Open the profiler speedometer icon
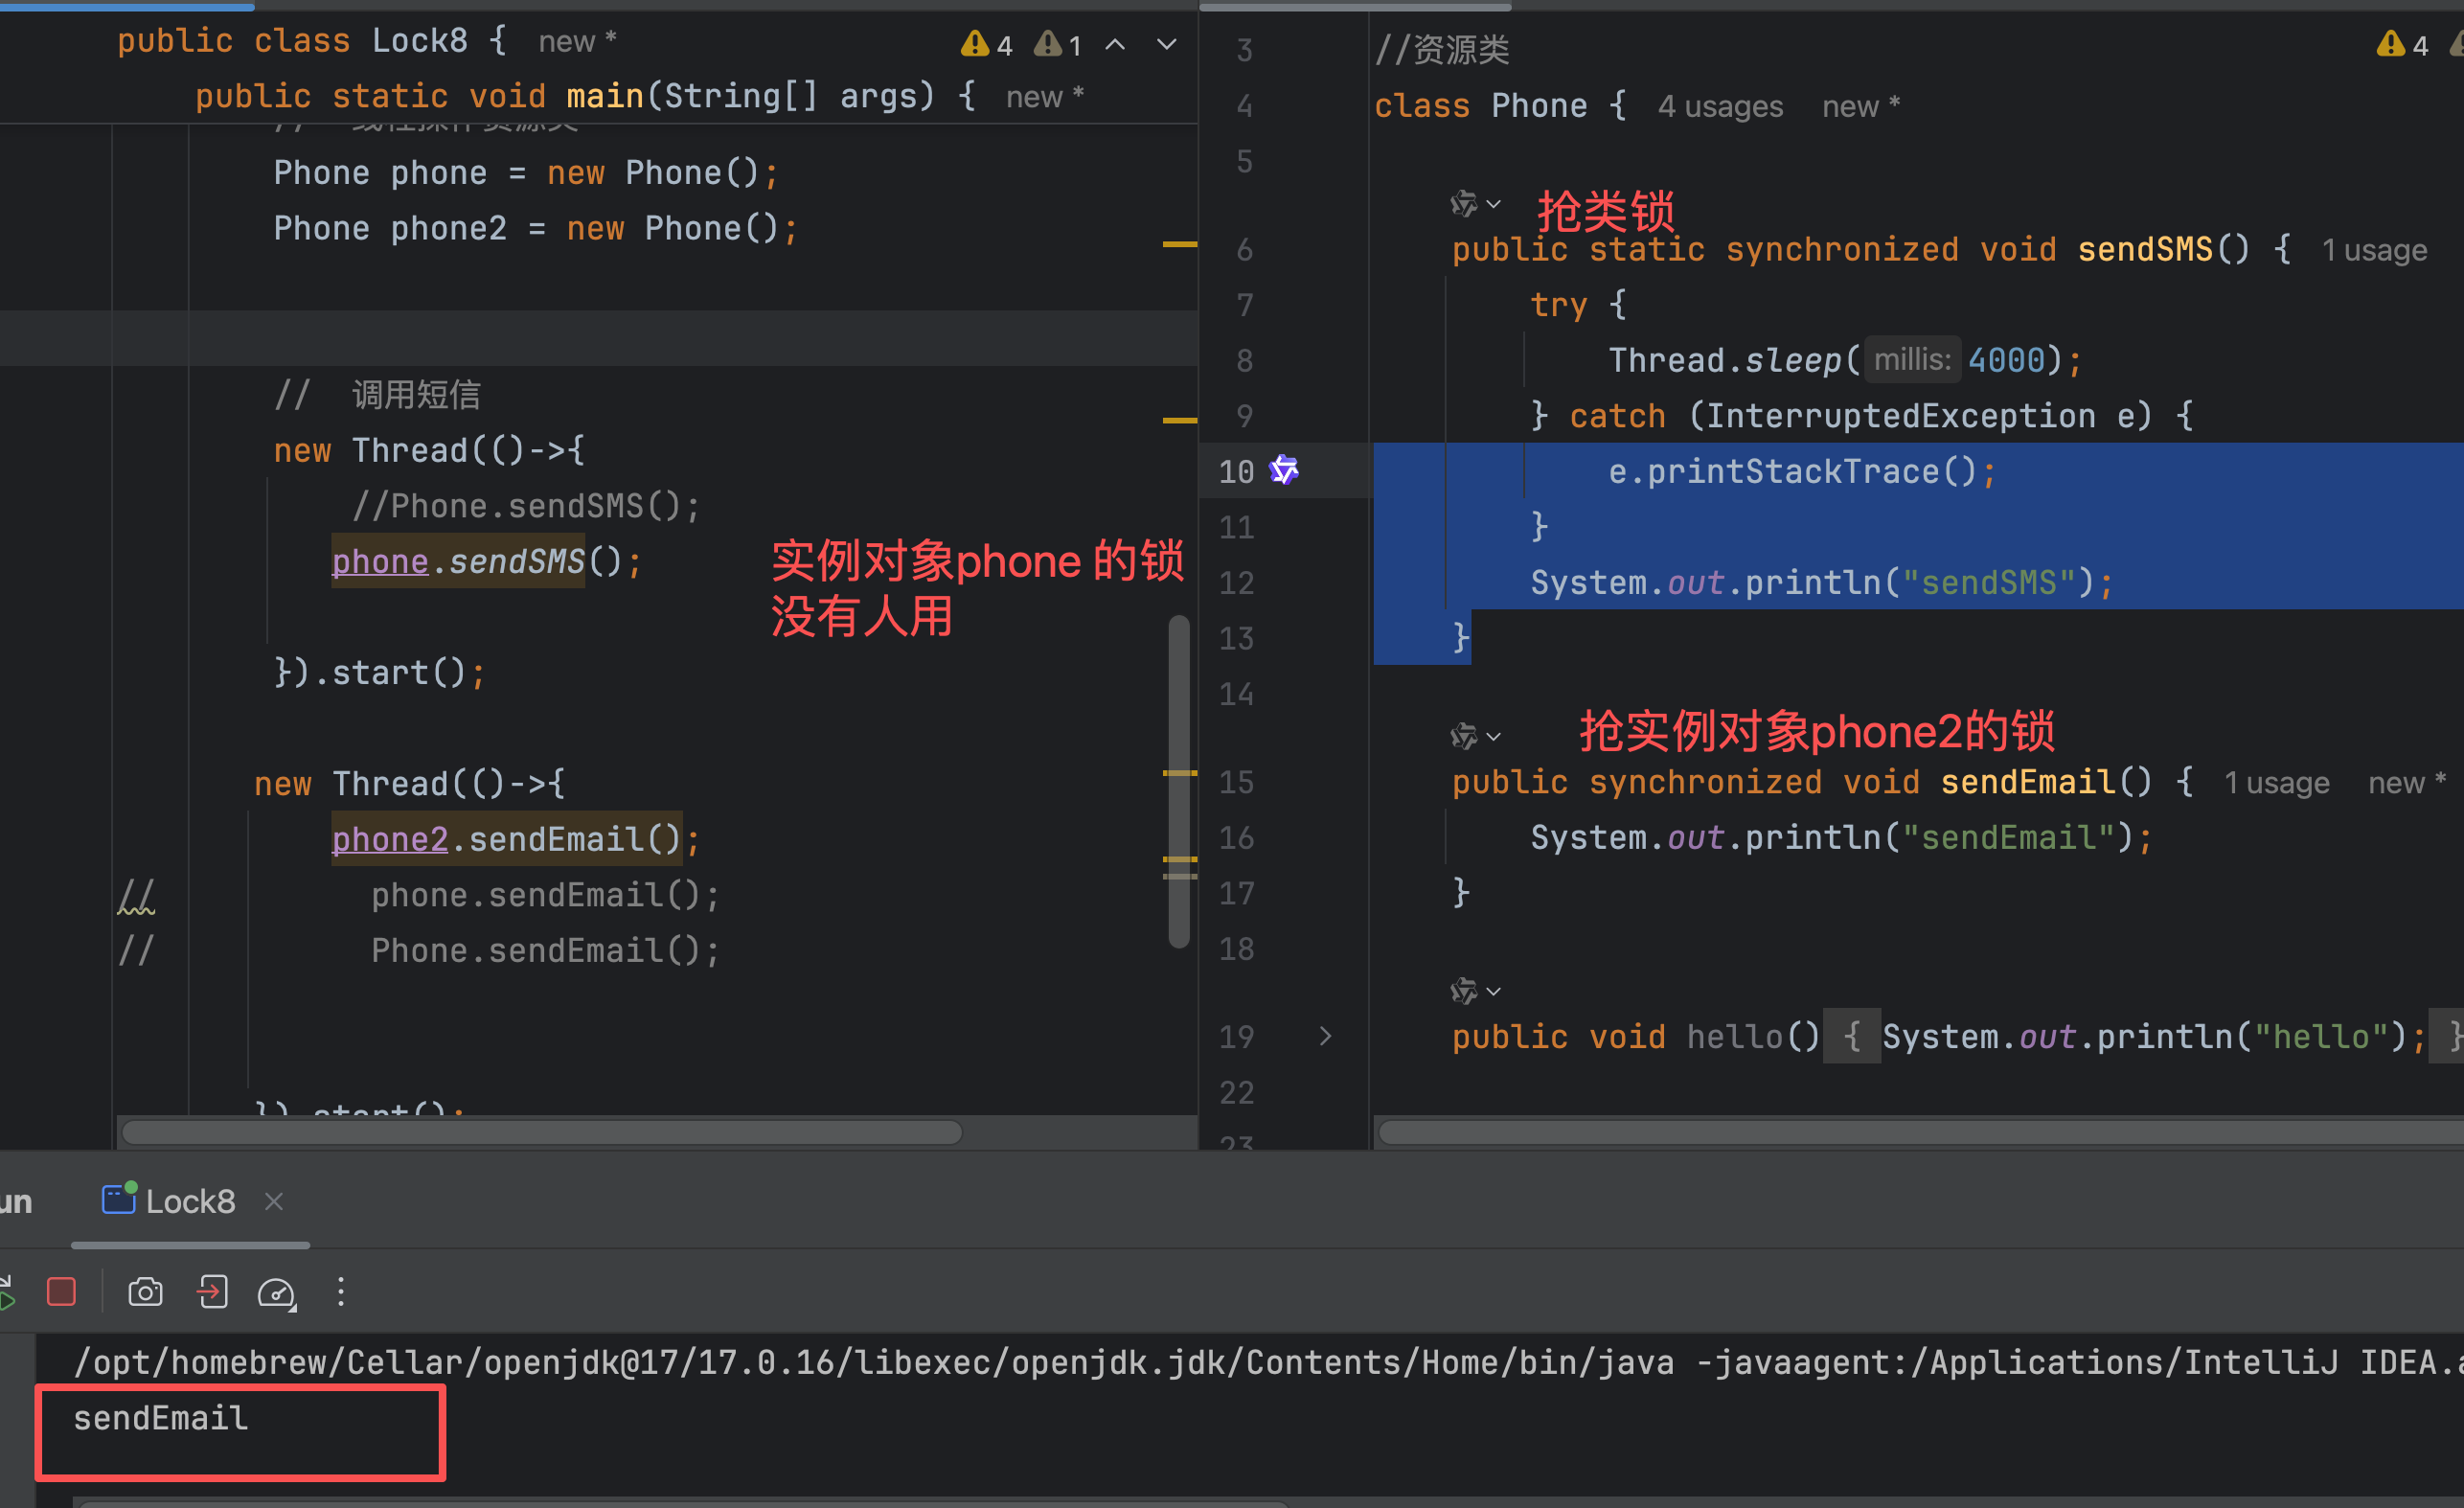Screen dimensions: 2464x1508 pos(276,1293)
